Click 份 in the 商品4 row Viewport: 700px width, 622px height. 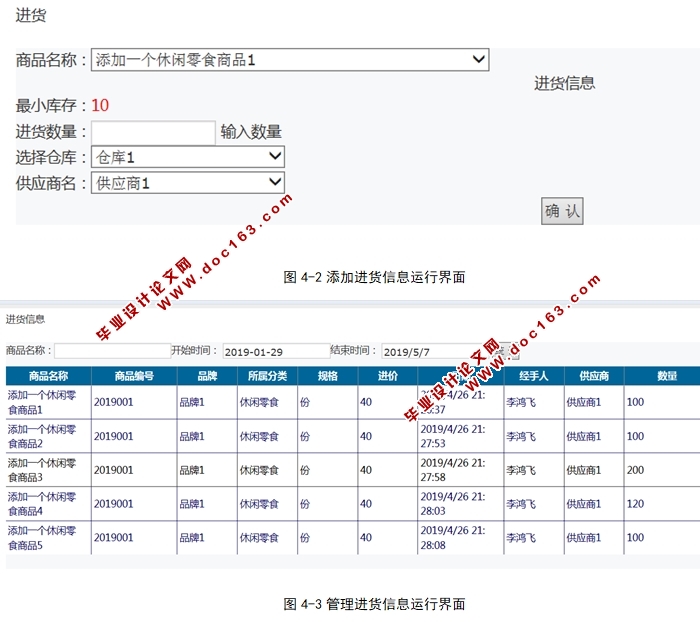pyautogui.click(x=304, y=504)
